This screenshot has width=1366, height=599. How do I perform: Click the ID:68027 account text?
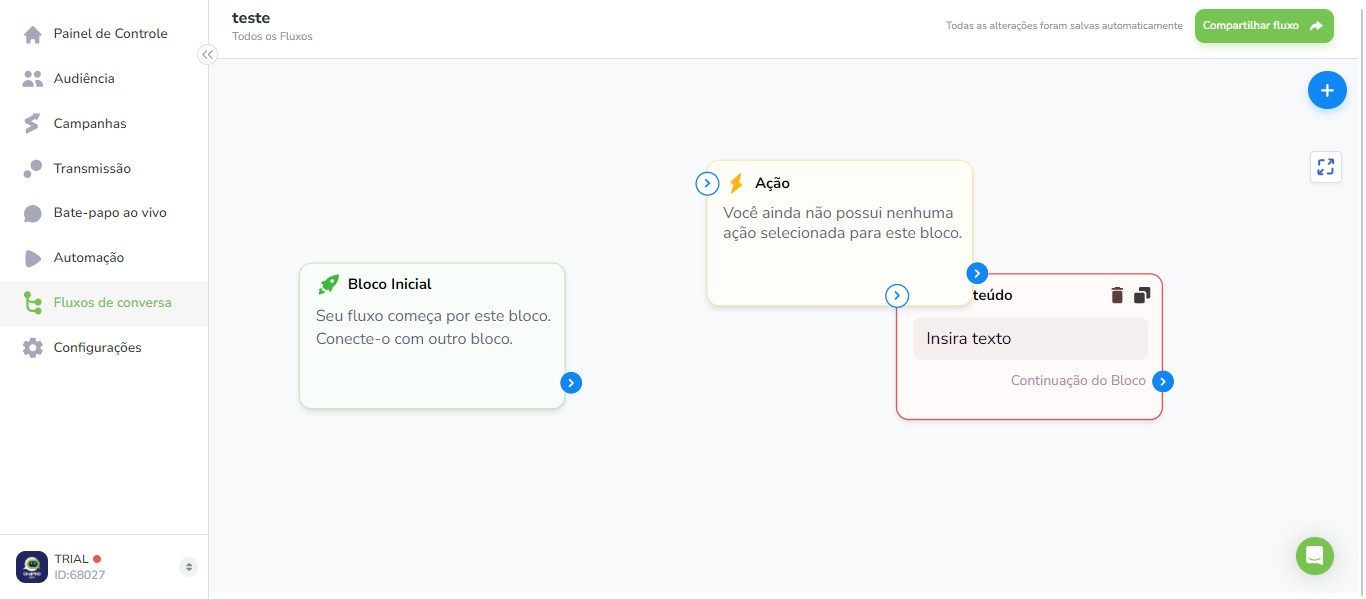[80, 575]
